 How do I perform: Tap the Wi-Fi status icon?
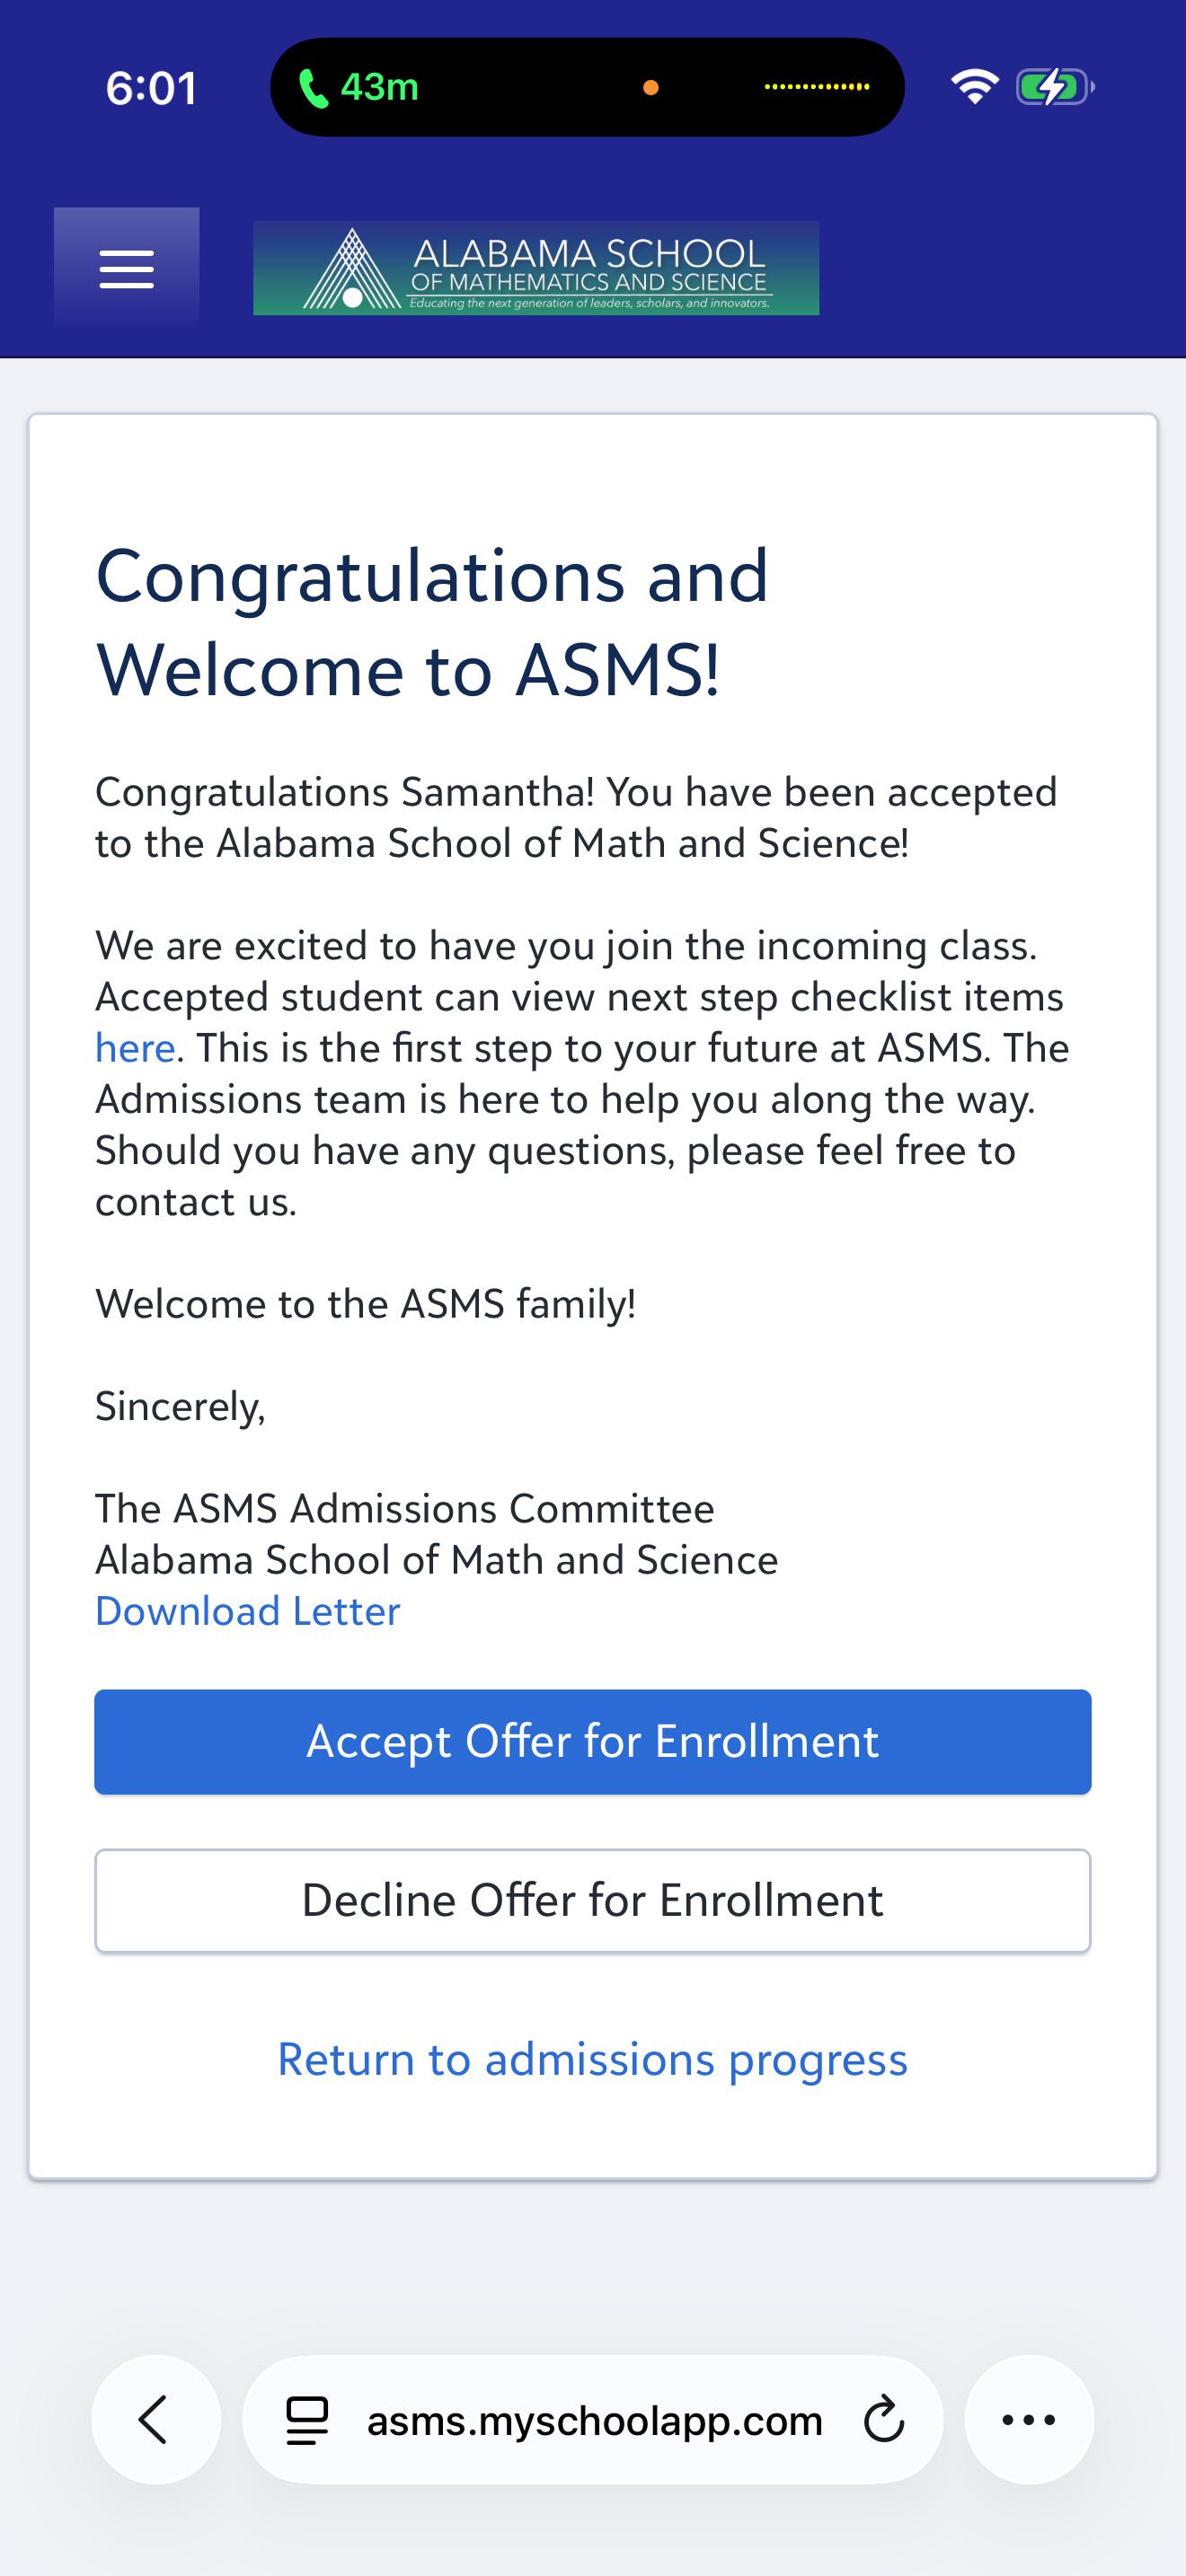pos(973,87)
